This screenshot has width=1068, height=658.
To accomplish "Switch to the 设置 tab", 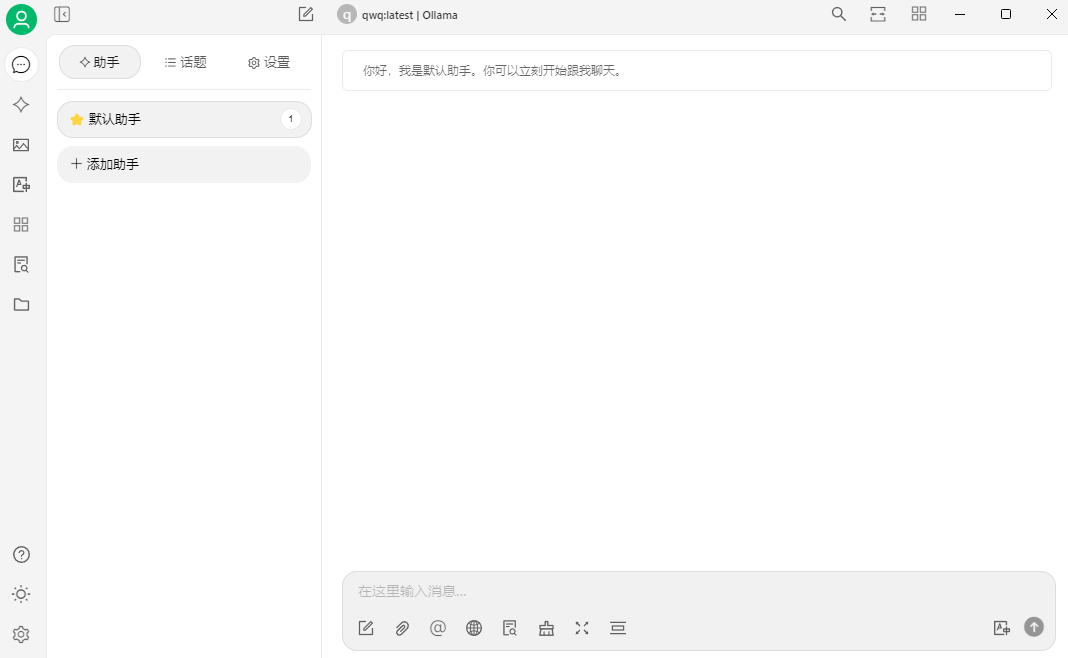I will pos(269,62).
